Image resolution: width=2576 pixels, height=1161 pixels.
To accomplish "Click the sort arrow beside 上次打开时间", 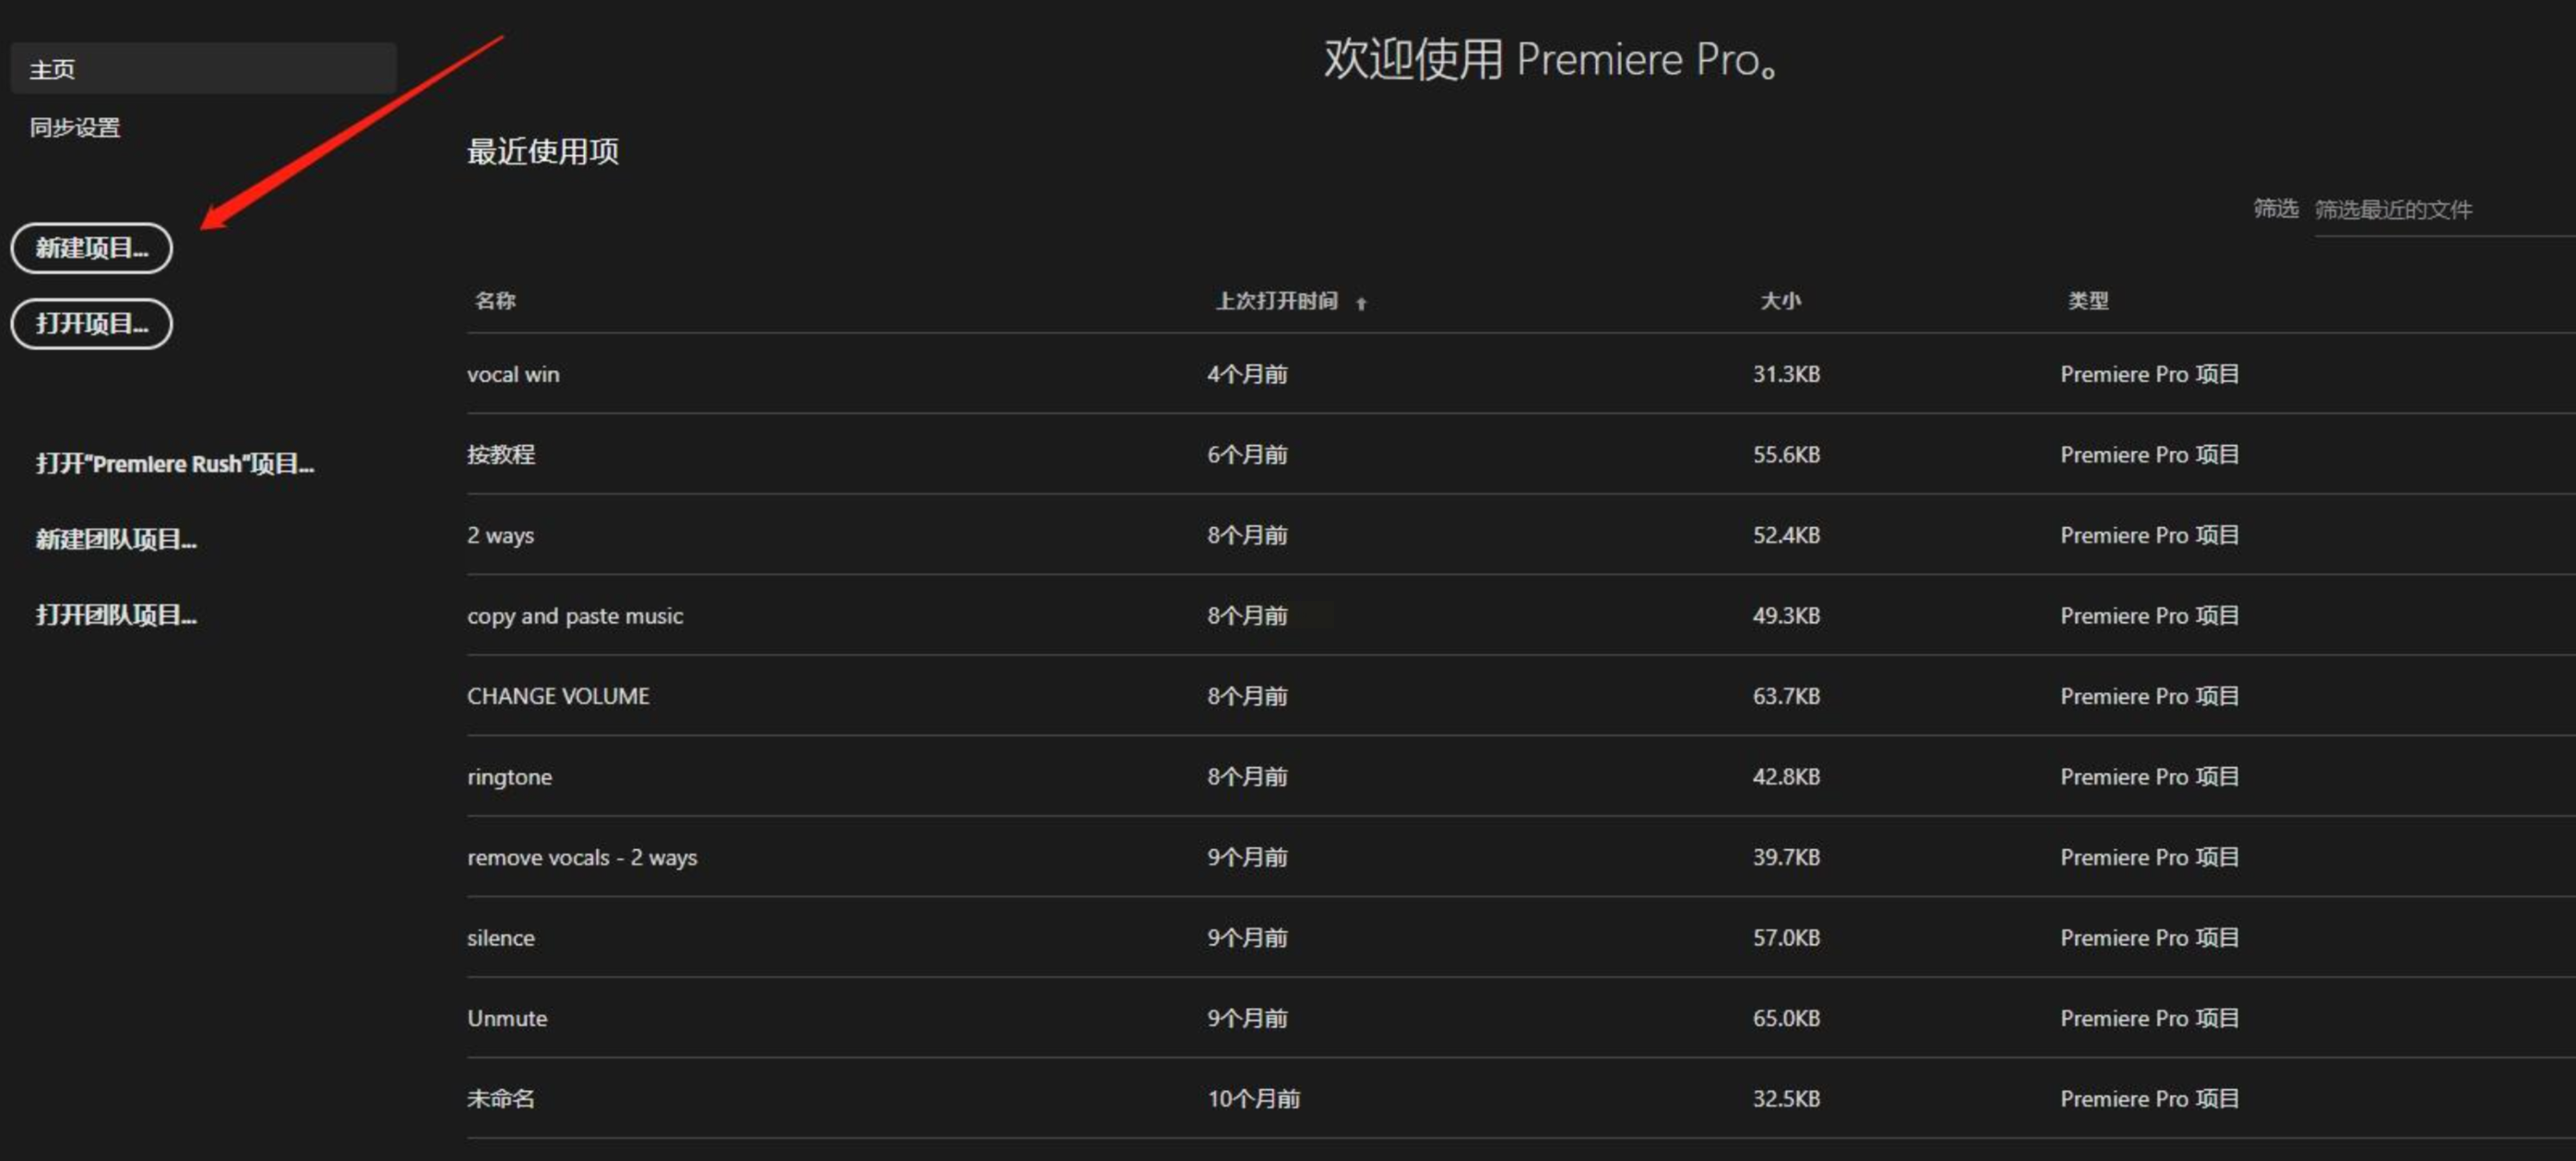I will (1361, 303).
